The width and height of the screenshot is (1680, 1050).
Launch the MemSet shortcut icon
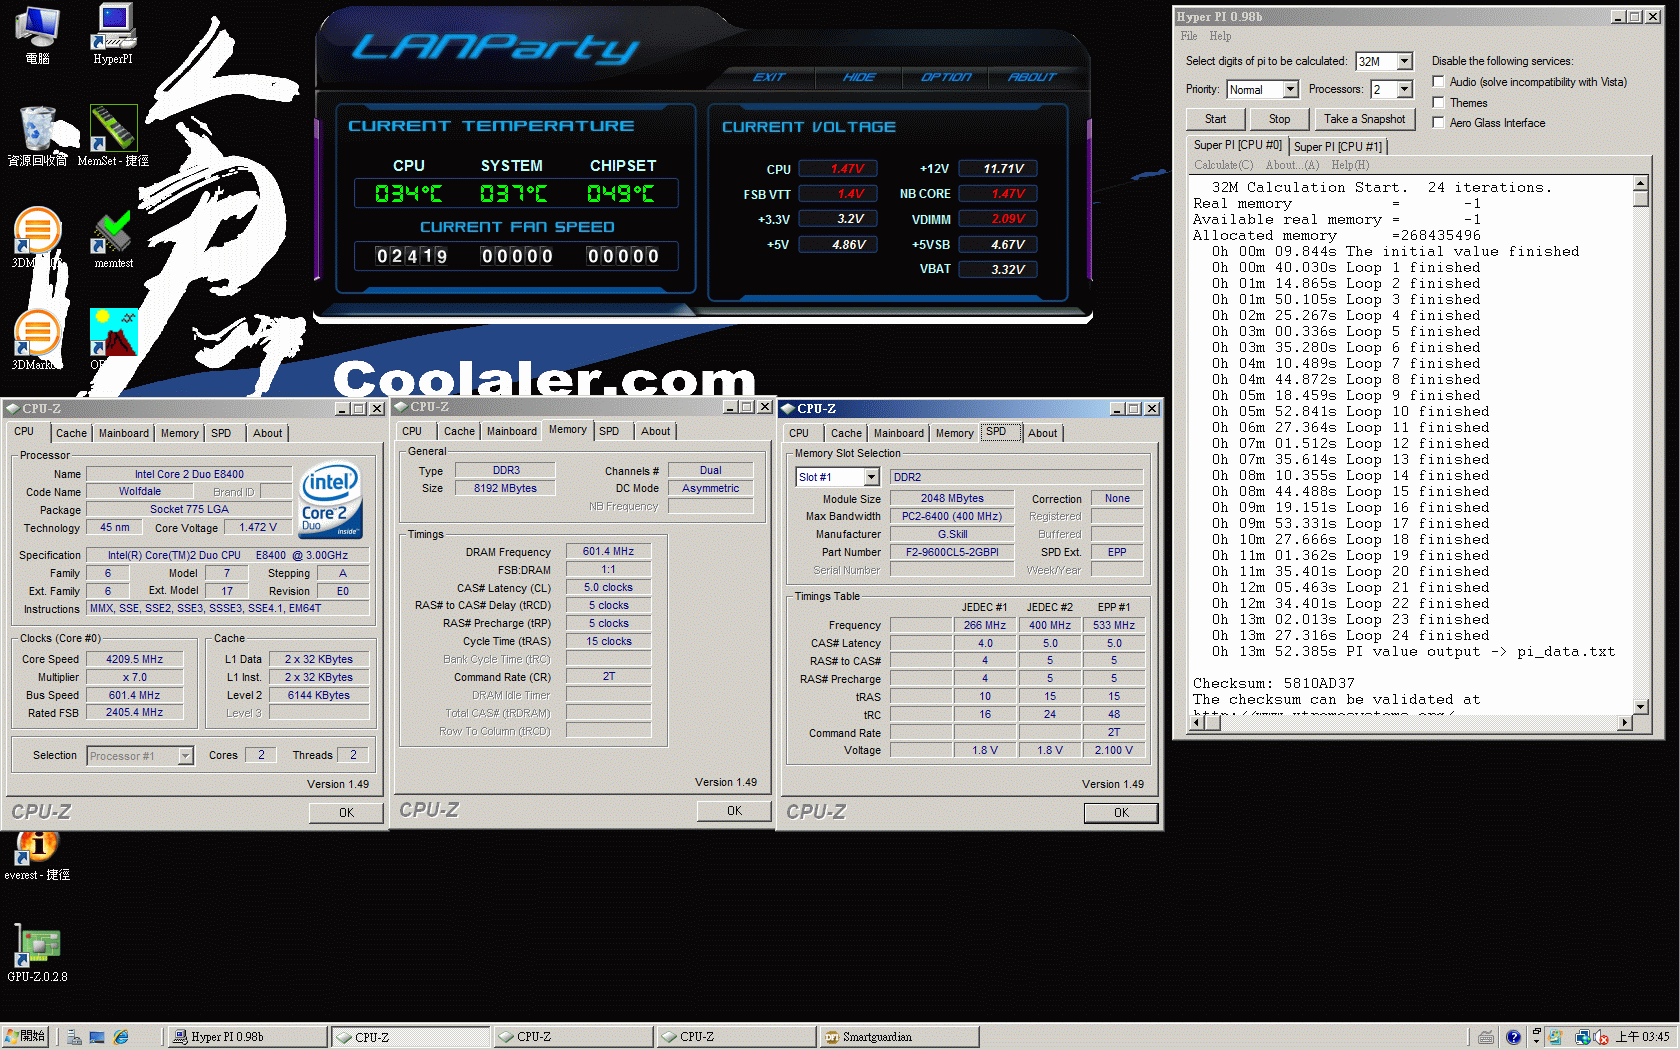tap(113, 135)
